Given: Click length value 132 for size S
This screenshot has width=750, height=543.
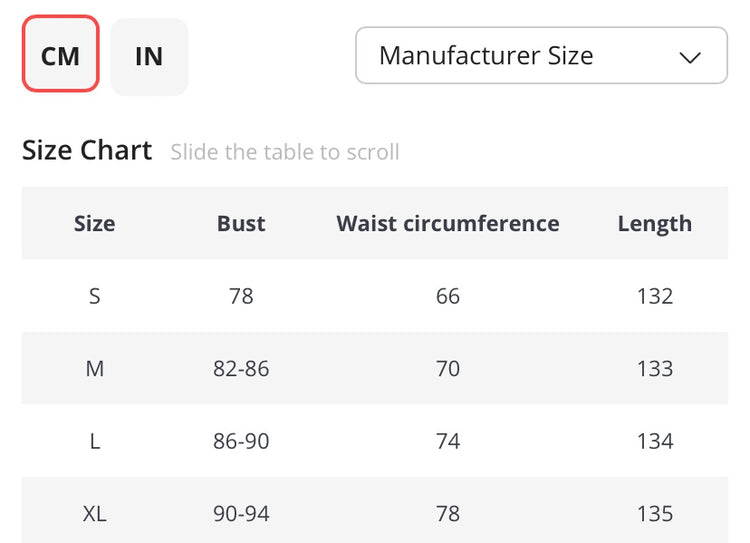Looking at the screenshot, I should tap(654, 296).
